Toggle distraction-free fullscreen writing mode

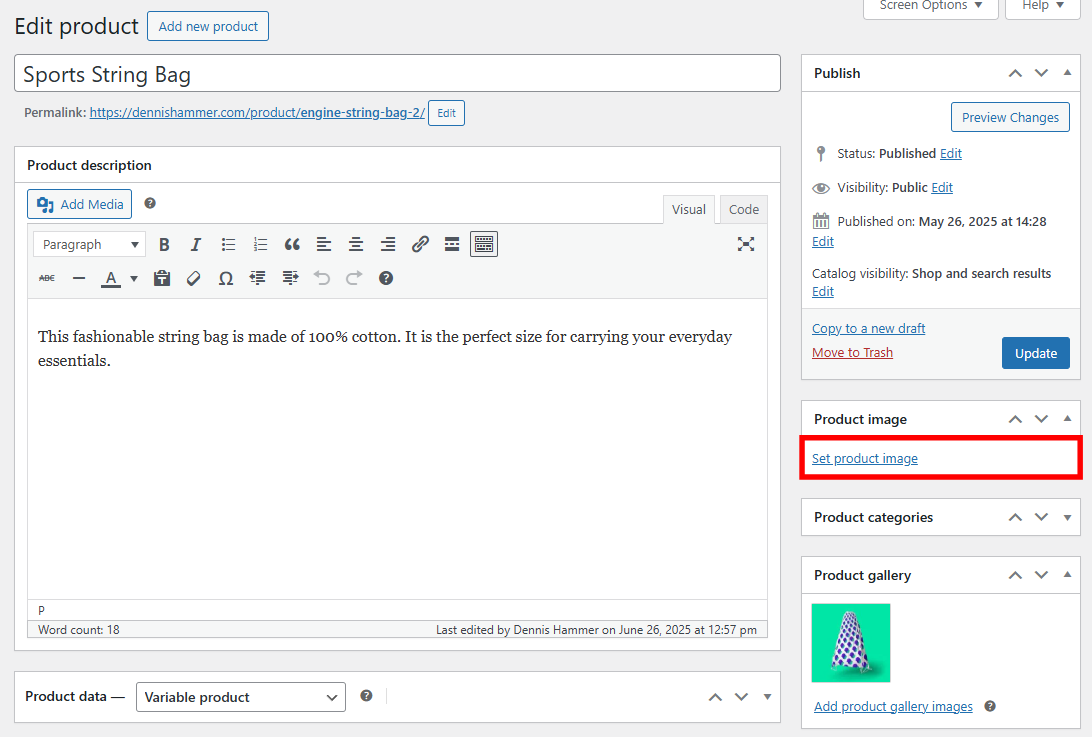pyautogui.click(x=746, y=243)
